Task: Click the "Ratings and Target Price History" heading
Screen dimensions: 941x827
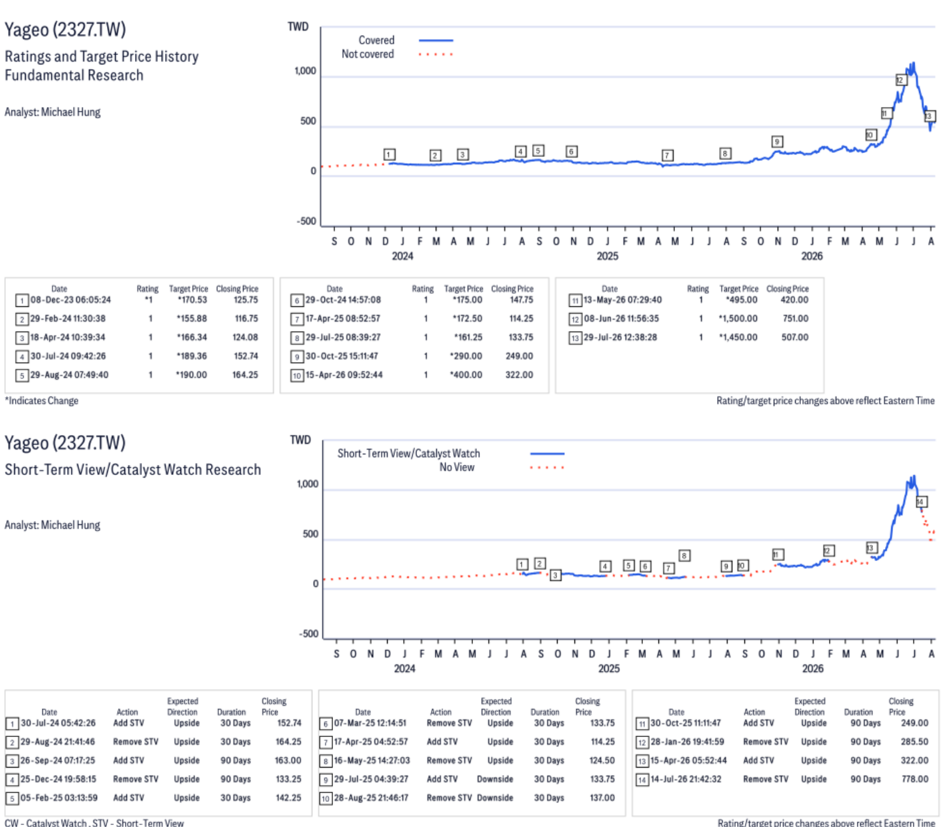Action: 101,56
